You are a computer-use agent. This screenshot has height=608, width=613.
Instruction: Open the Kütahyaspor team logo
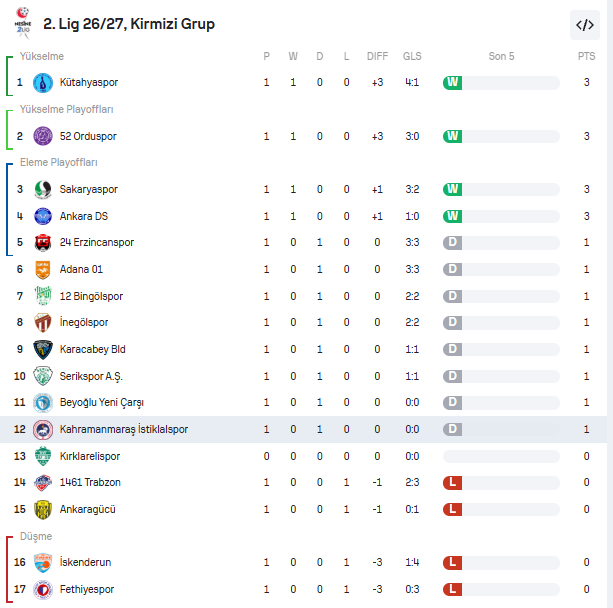[x=43, y=83]
